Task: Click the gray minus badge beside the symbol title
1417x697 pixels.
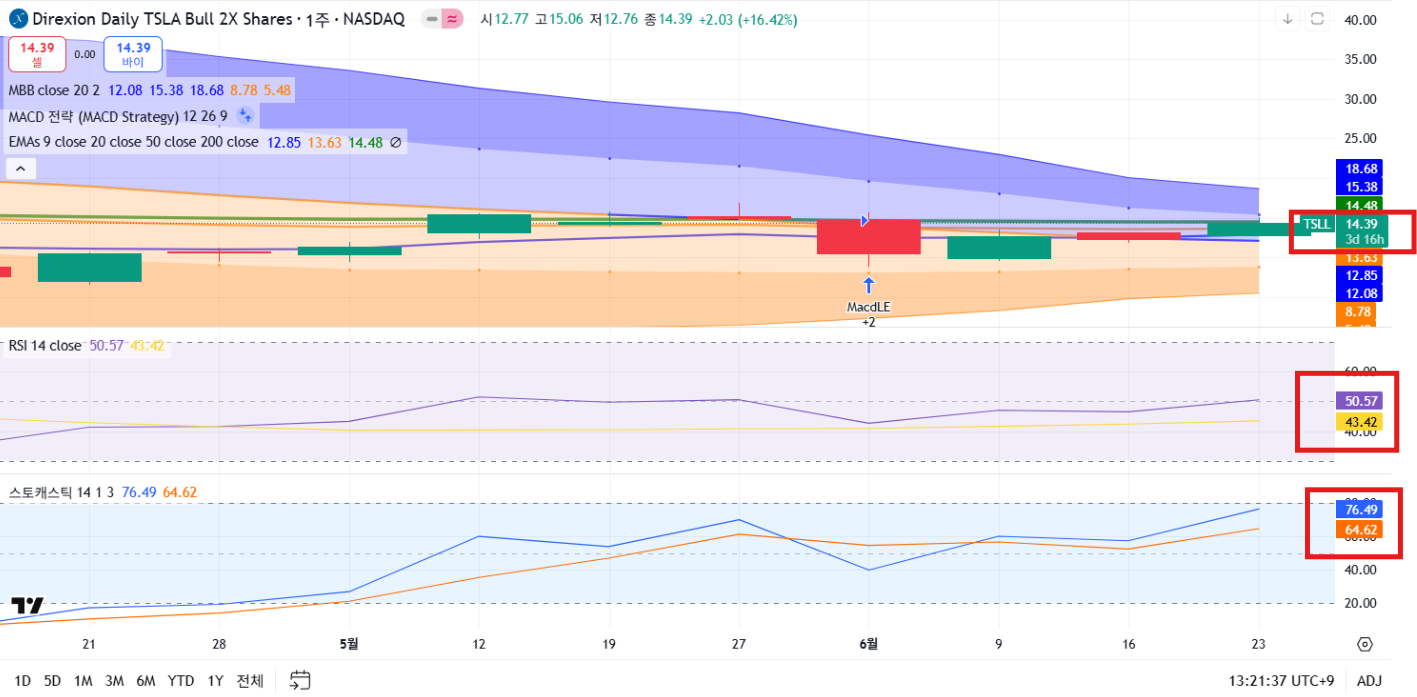Action: tap(430, 19)
